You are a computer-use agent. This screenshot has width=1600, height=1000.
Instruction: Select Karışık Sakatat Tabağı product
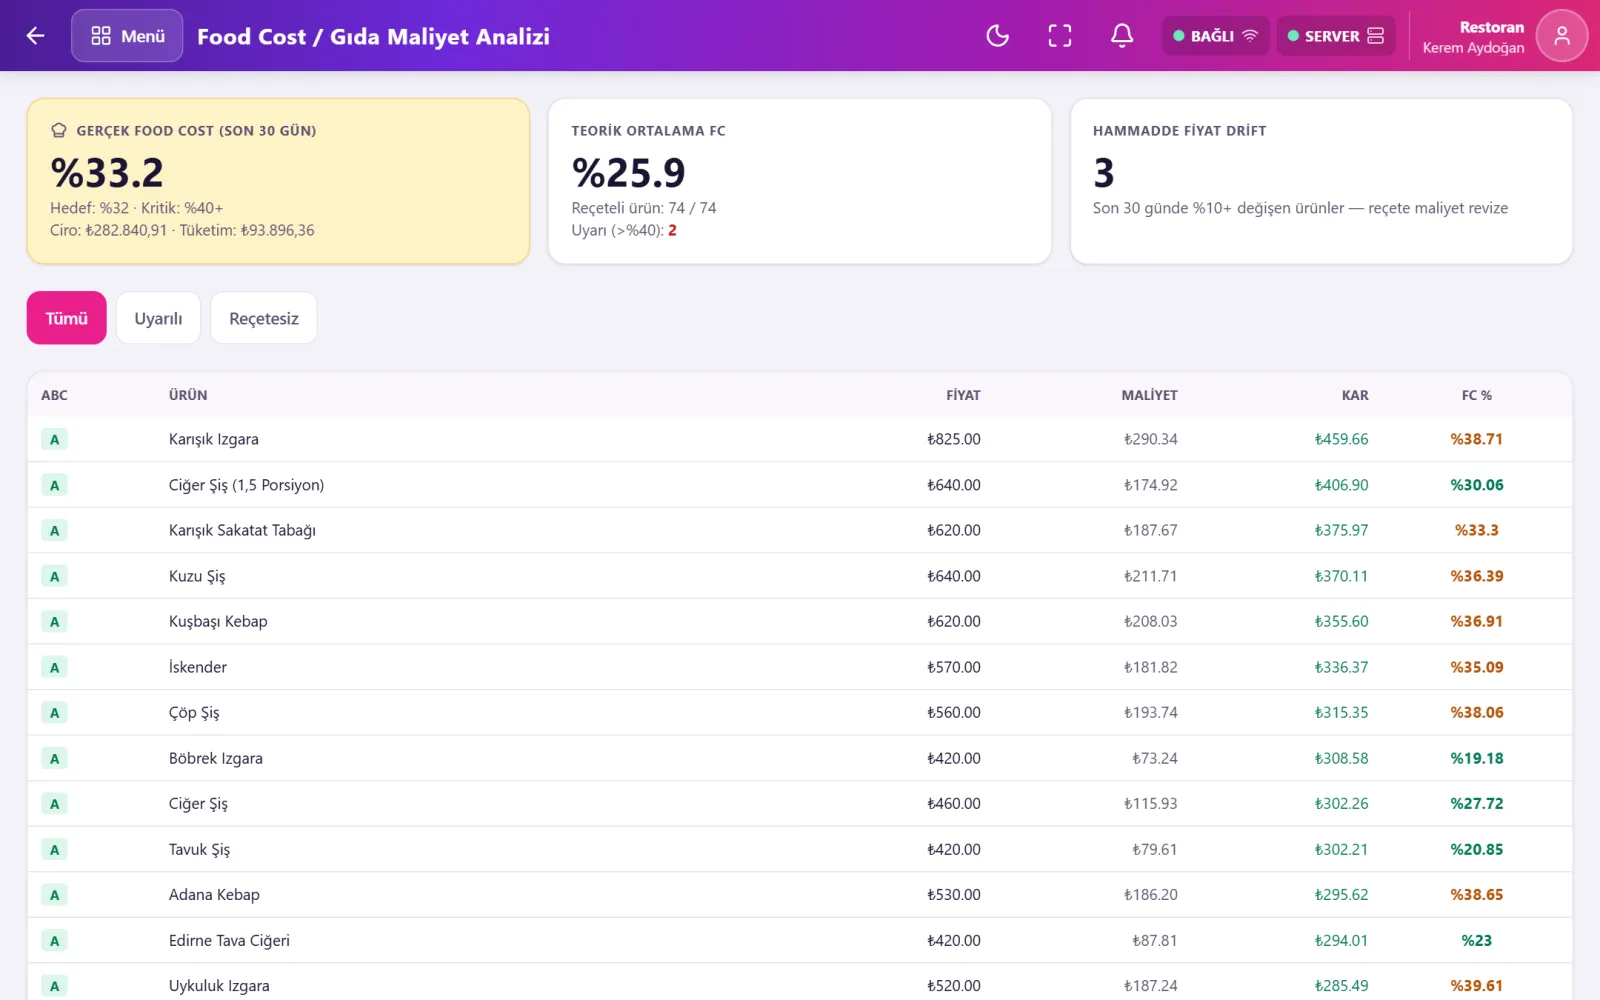(x=242, y=530)
